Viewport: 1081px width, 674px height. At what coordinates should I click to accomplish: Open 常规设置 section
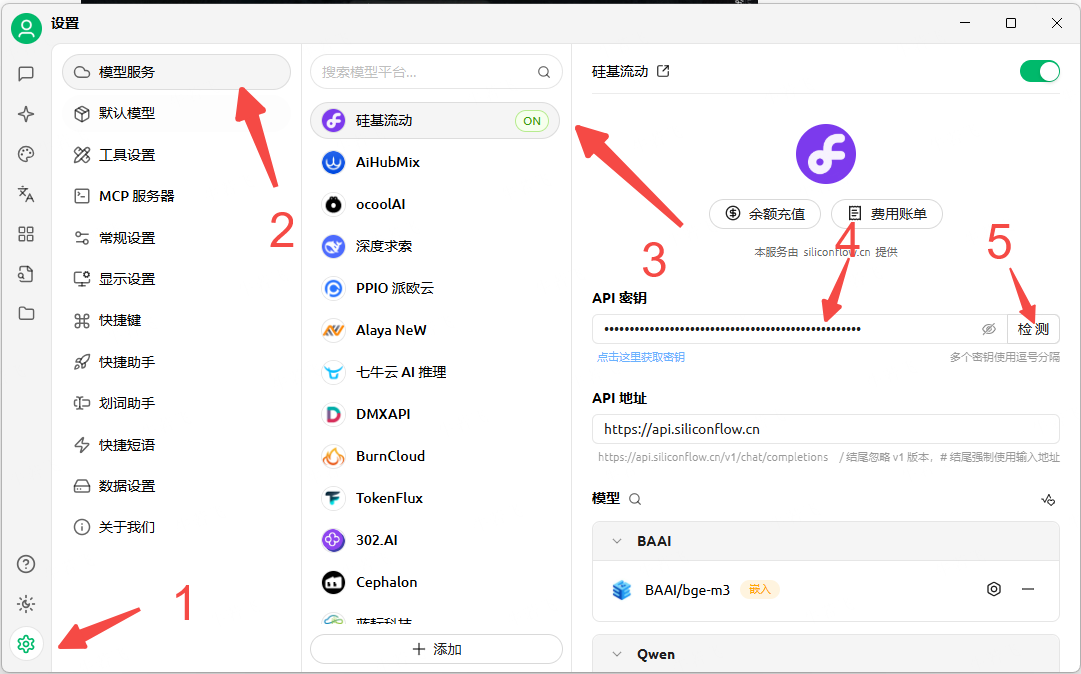pos(176,238)
